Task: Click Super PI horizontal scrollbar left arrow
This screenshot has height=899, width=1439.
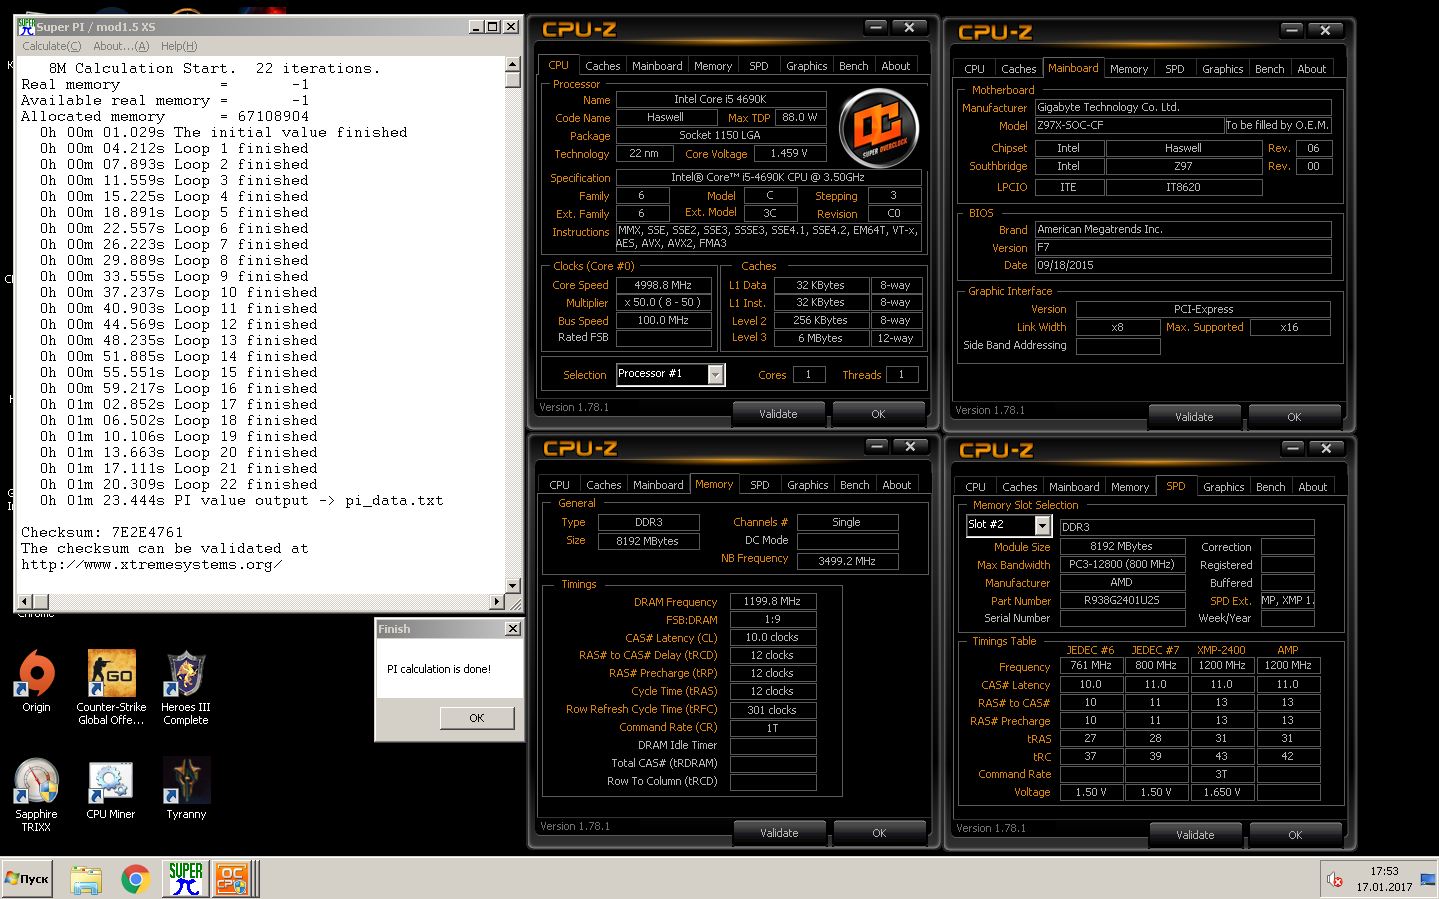Action: click(x=25, y=602)
